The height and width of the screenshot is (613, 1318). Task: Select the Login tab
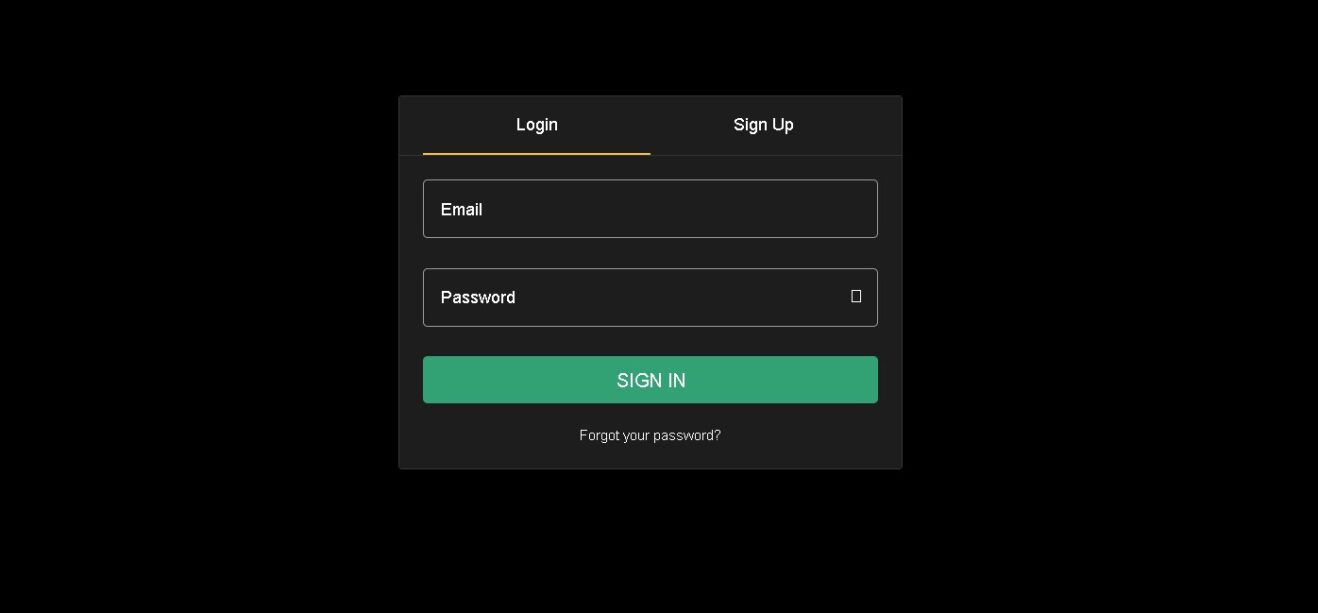pos(537,125)
